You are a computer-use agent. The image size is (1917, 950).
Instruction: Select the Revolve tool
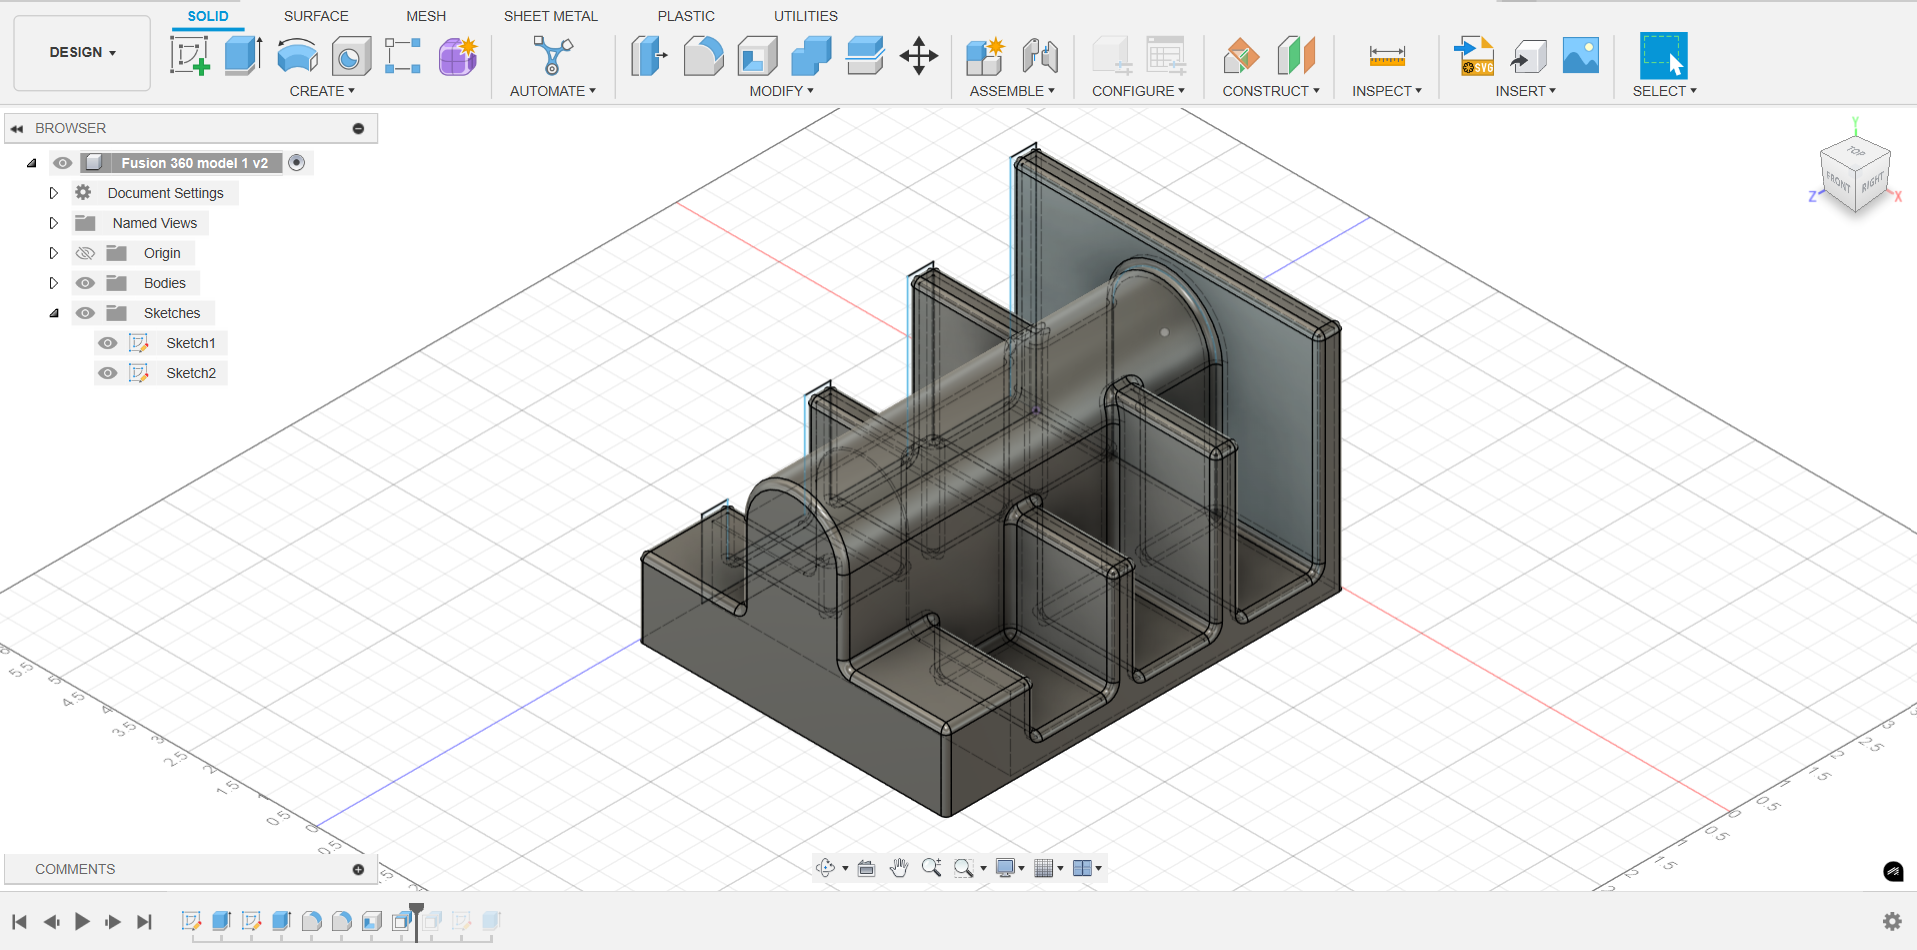(297, 56)
